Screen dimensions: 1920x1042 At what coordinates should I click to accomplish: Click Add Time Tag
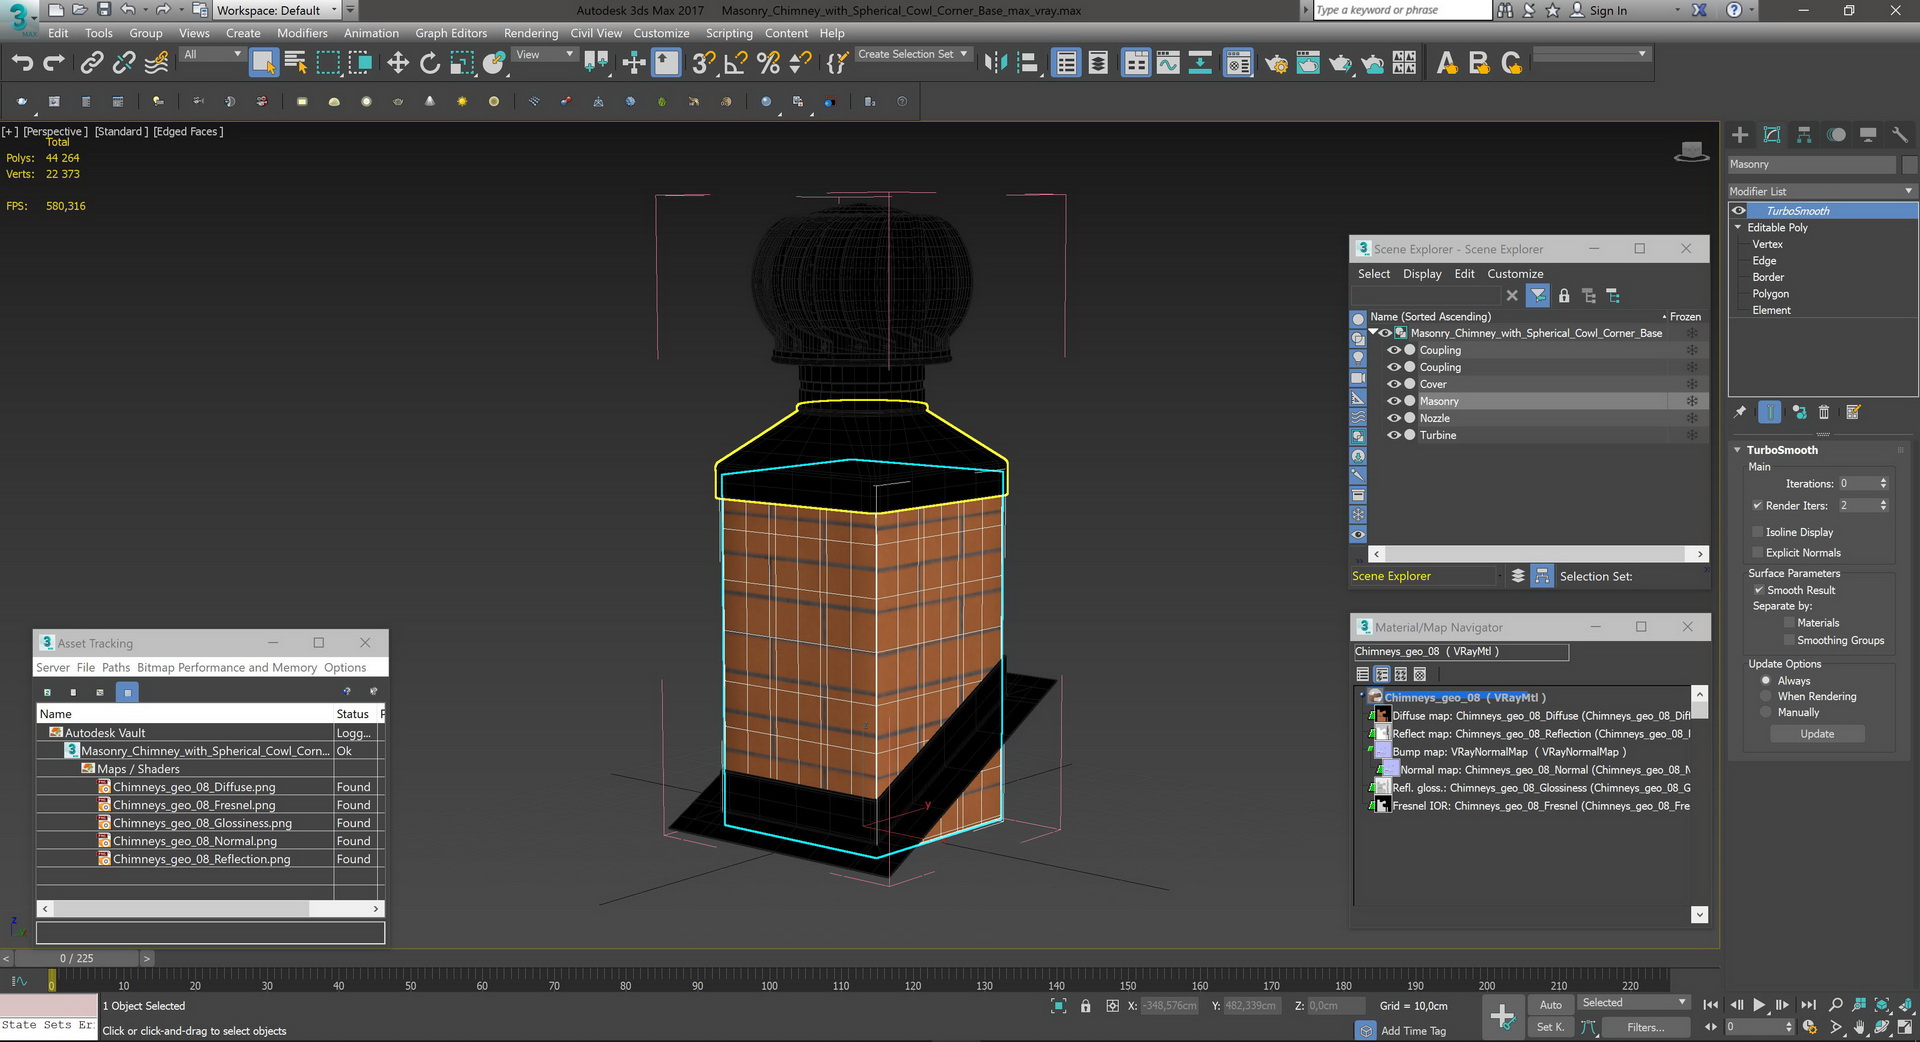click(x=1413, y=1031)
